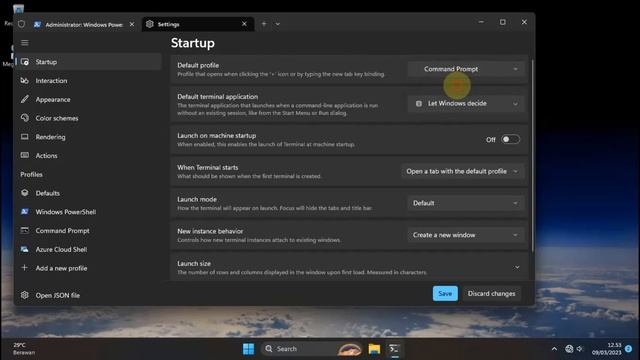Image resolution: width=640 pixels, height=360 pixels.
Task: Click the Command Prompt profile icon
Action: (x=25, y=230)
